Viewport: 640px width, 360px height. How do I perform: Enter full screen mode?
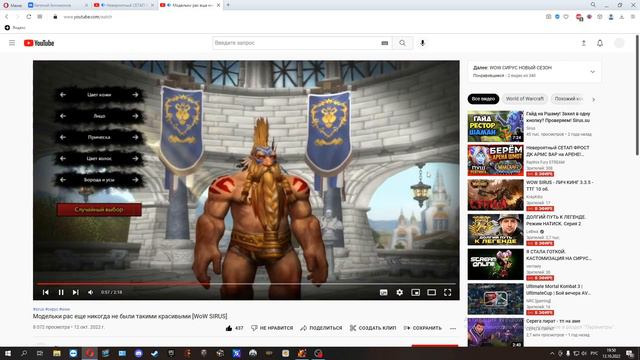coord(448,292)
